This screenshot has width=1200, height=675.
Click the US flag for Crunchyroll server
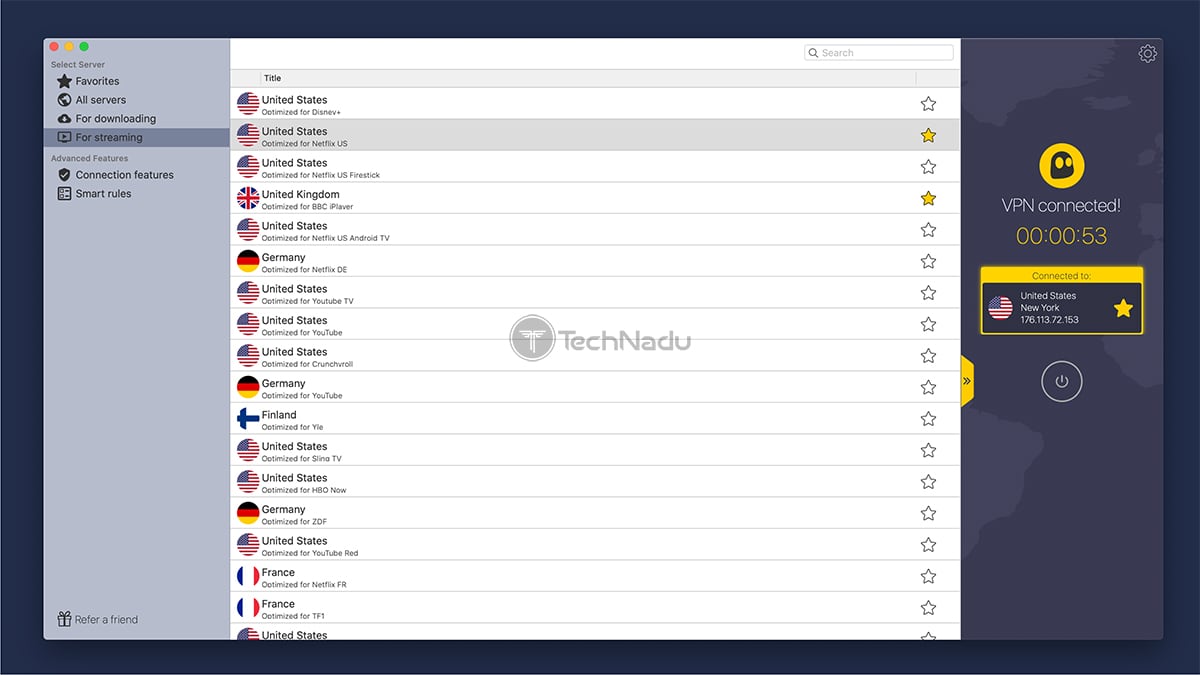click(x=248, y=356)
